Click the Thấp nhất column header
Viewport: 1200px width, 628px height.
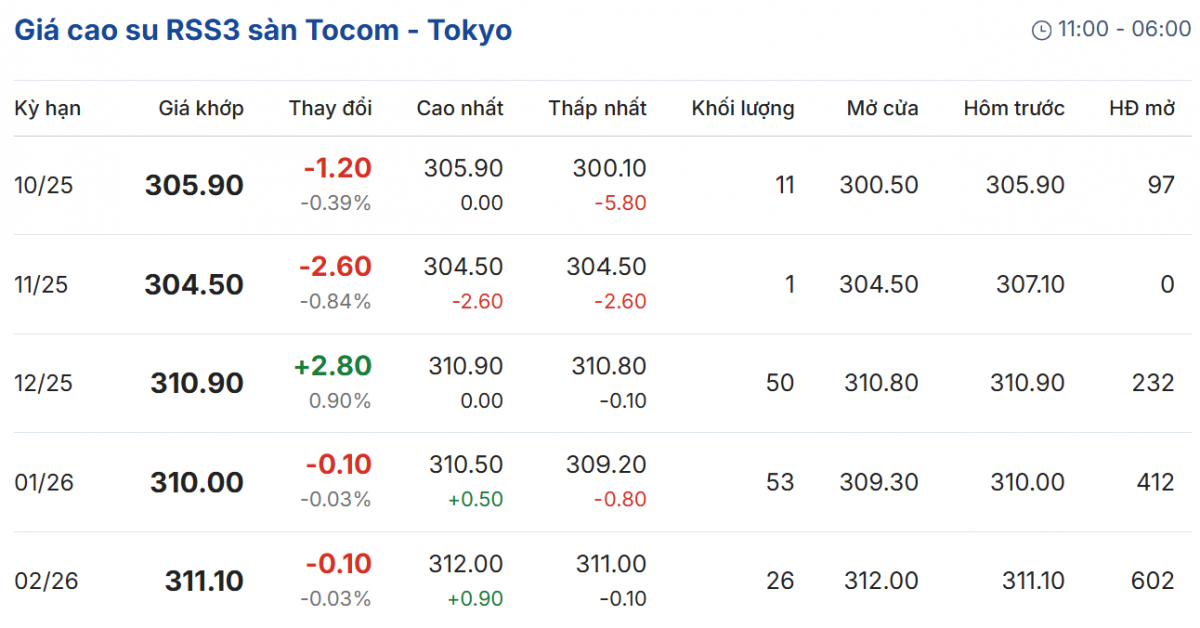coord(597,108)
